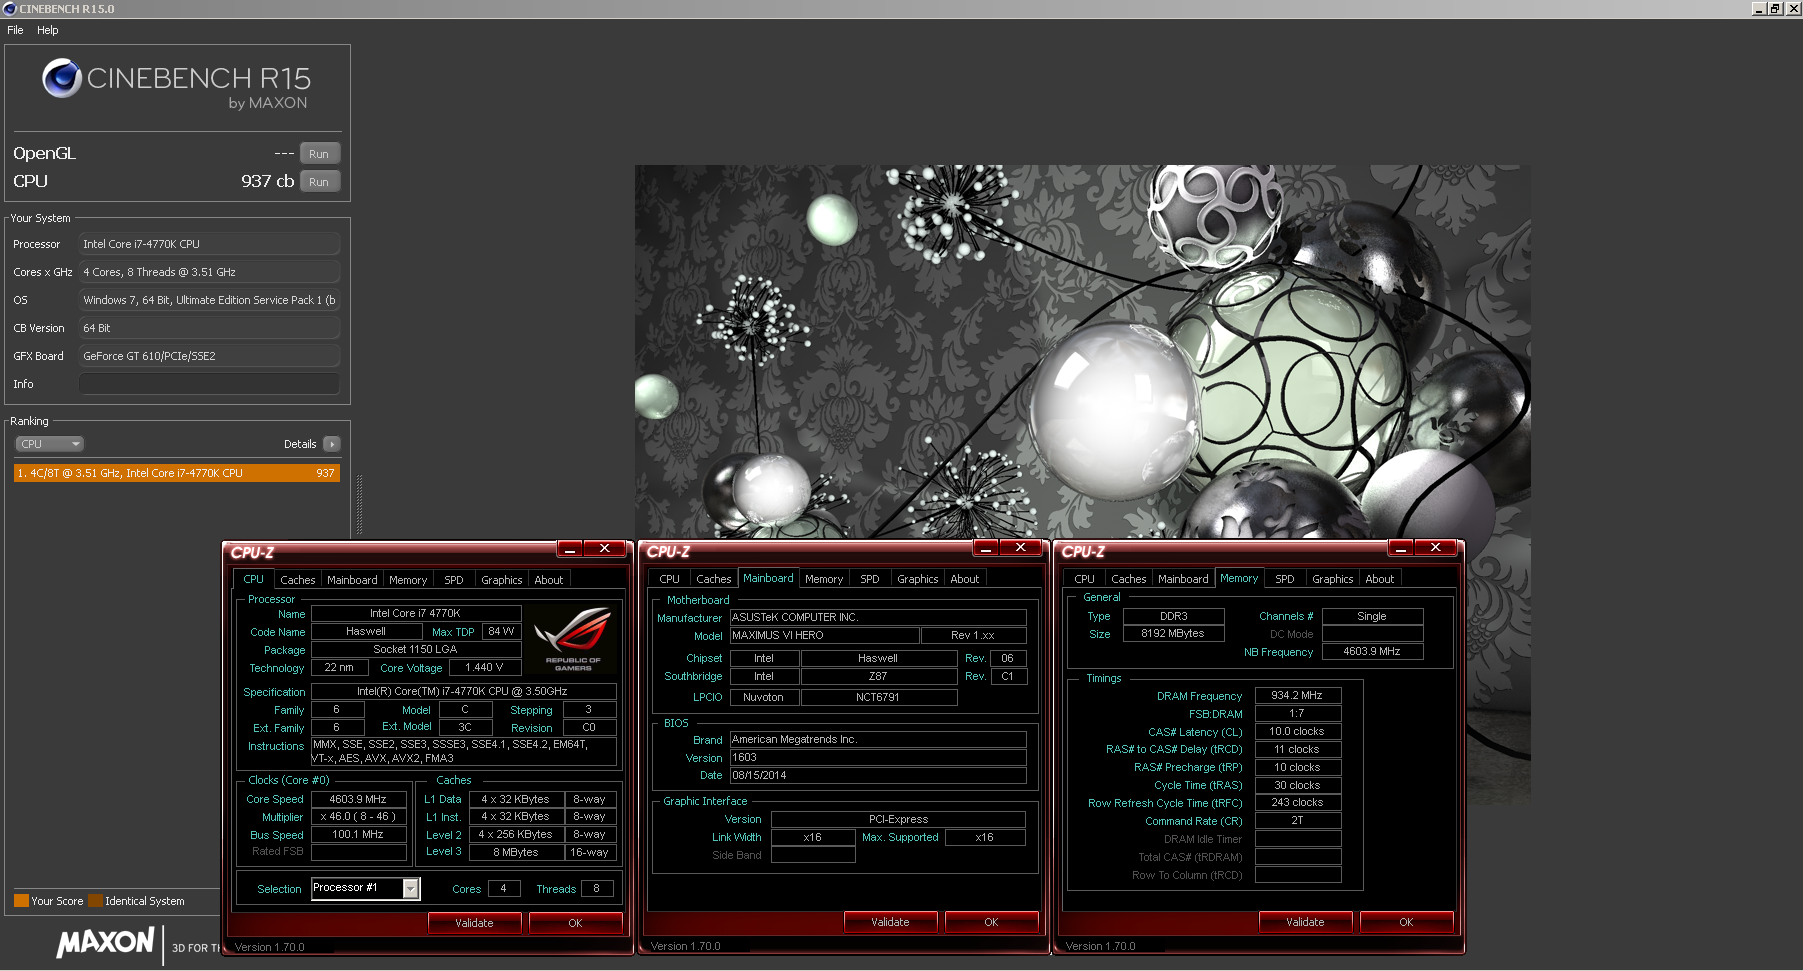Click the Info input field
This screenshot has height=971, width=1803.
pos(209,384)
